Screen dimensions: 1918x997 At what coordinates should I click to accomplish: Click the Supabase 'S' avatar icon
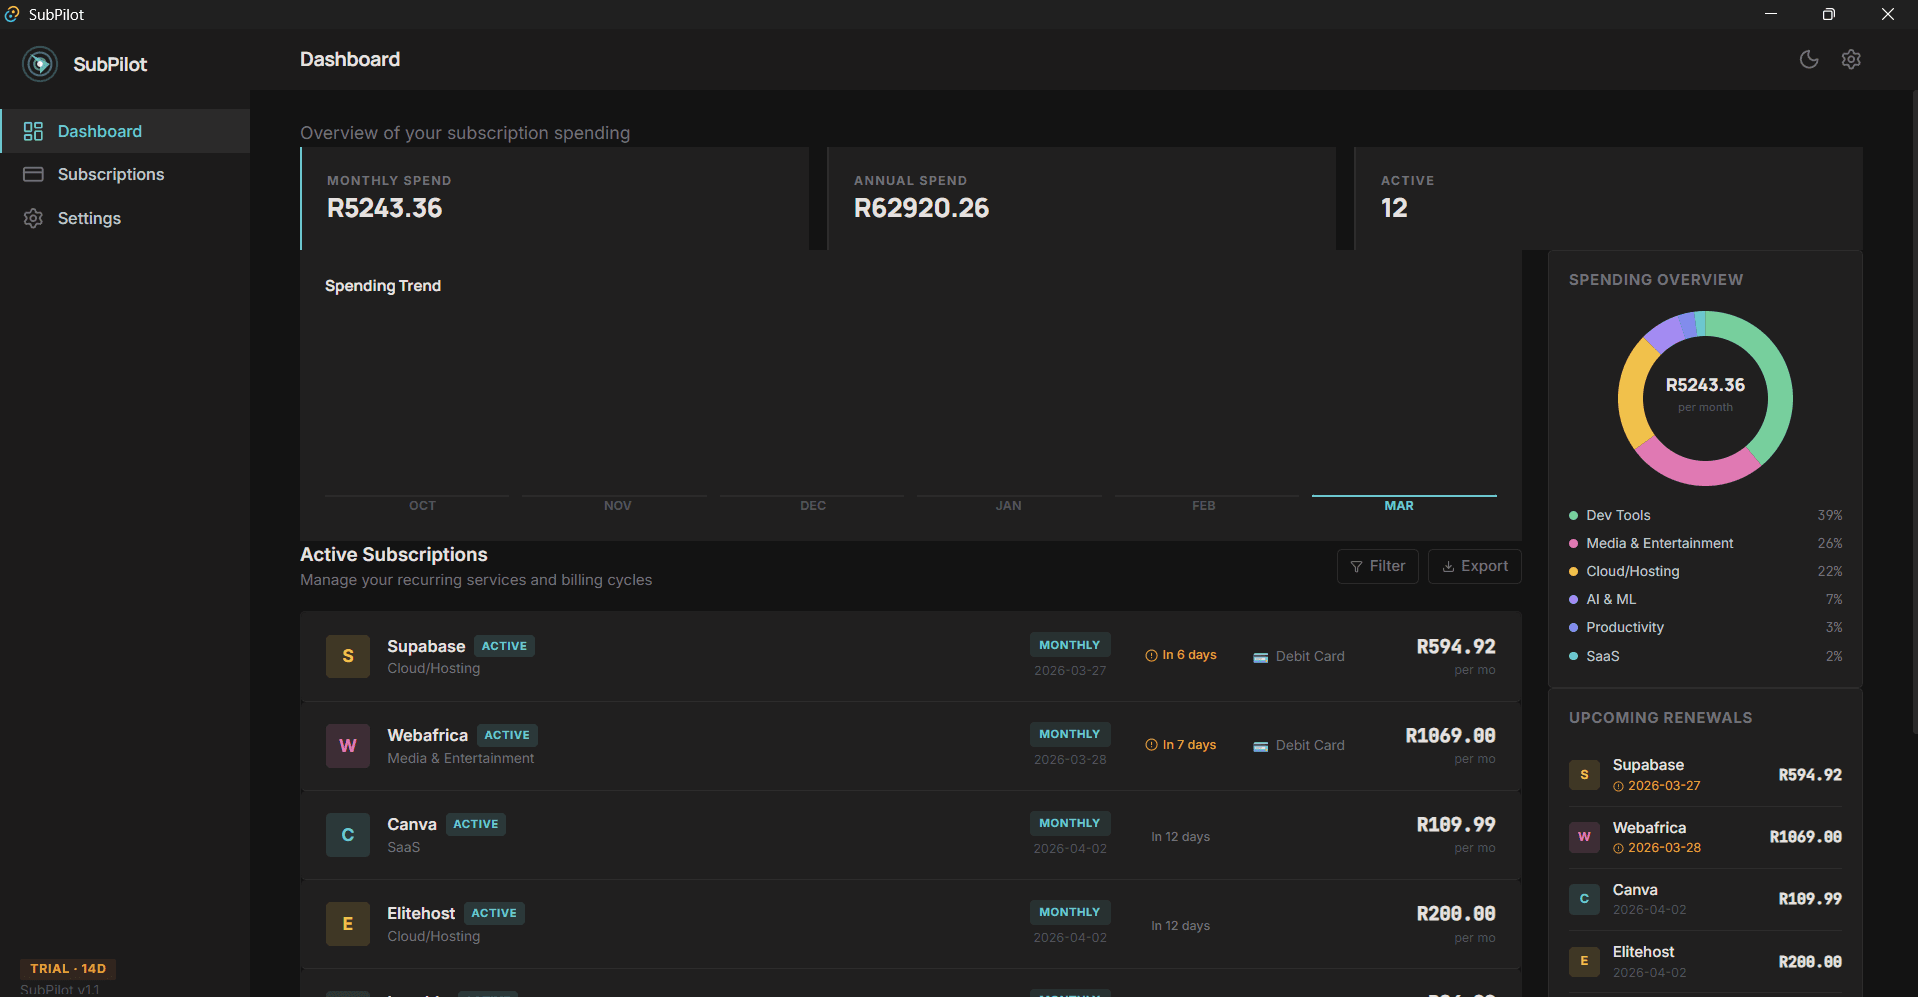click(x=347, y=656)
